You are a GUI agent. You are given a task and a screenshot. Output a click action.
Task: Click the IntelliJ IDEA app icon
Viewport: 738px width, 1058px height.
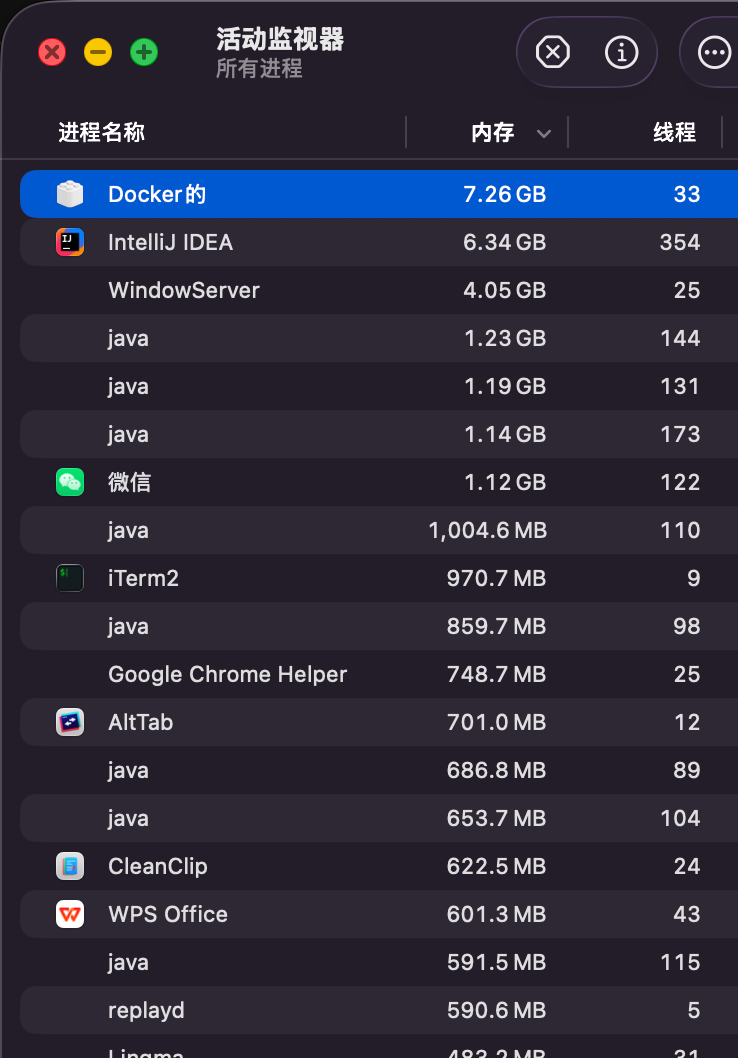pyautogui.click(x=70, y=242)
